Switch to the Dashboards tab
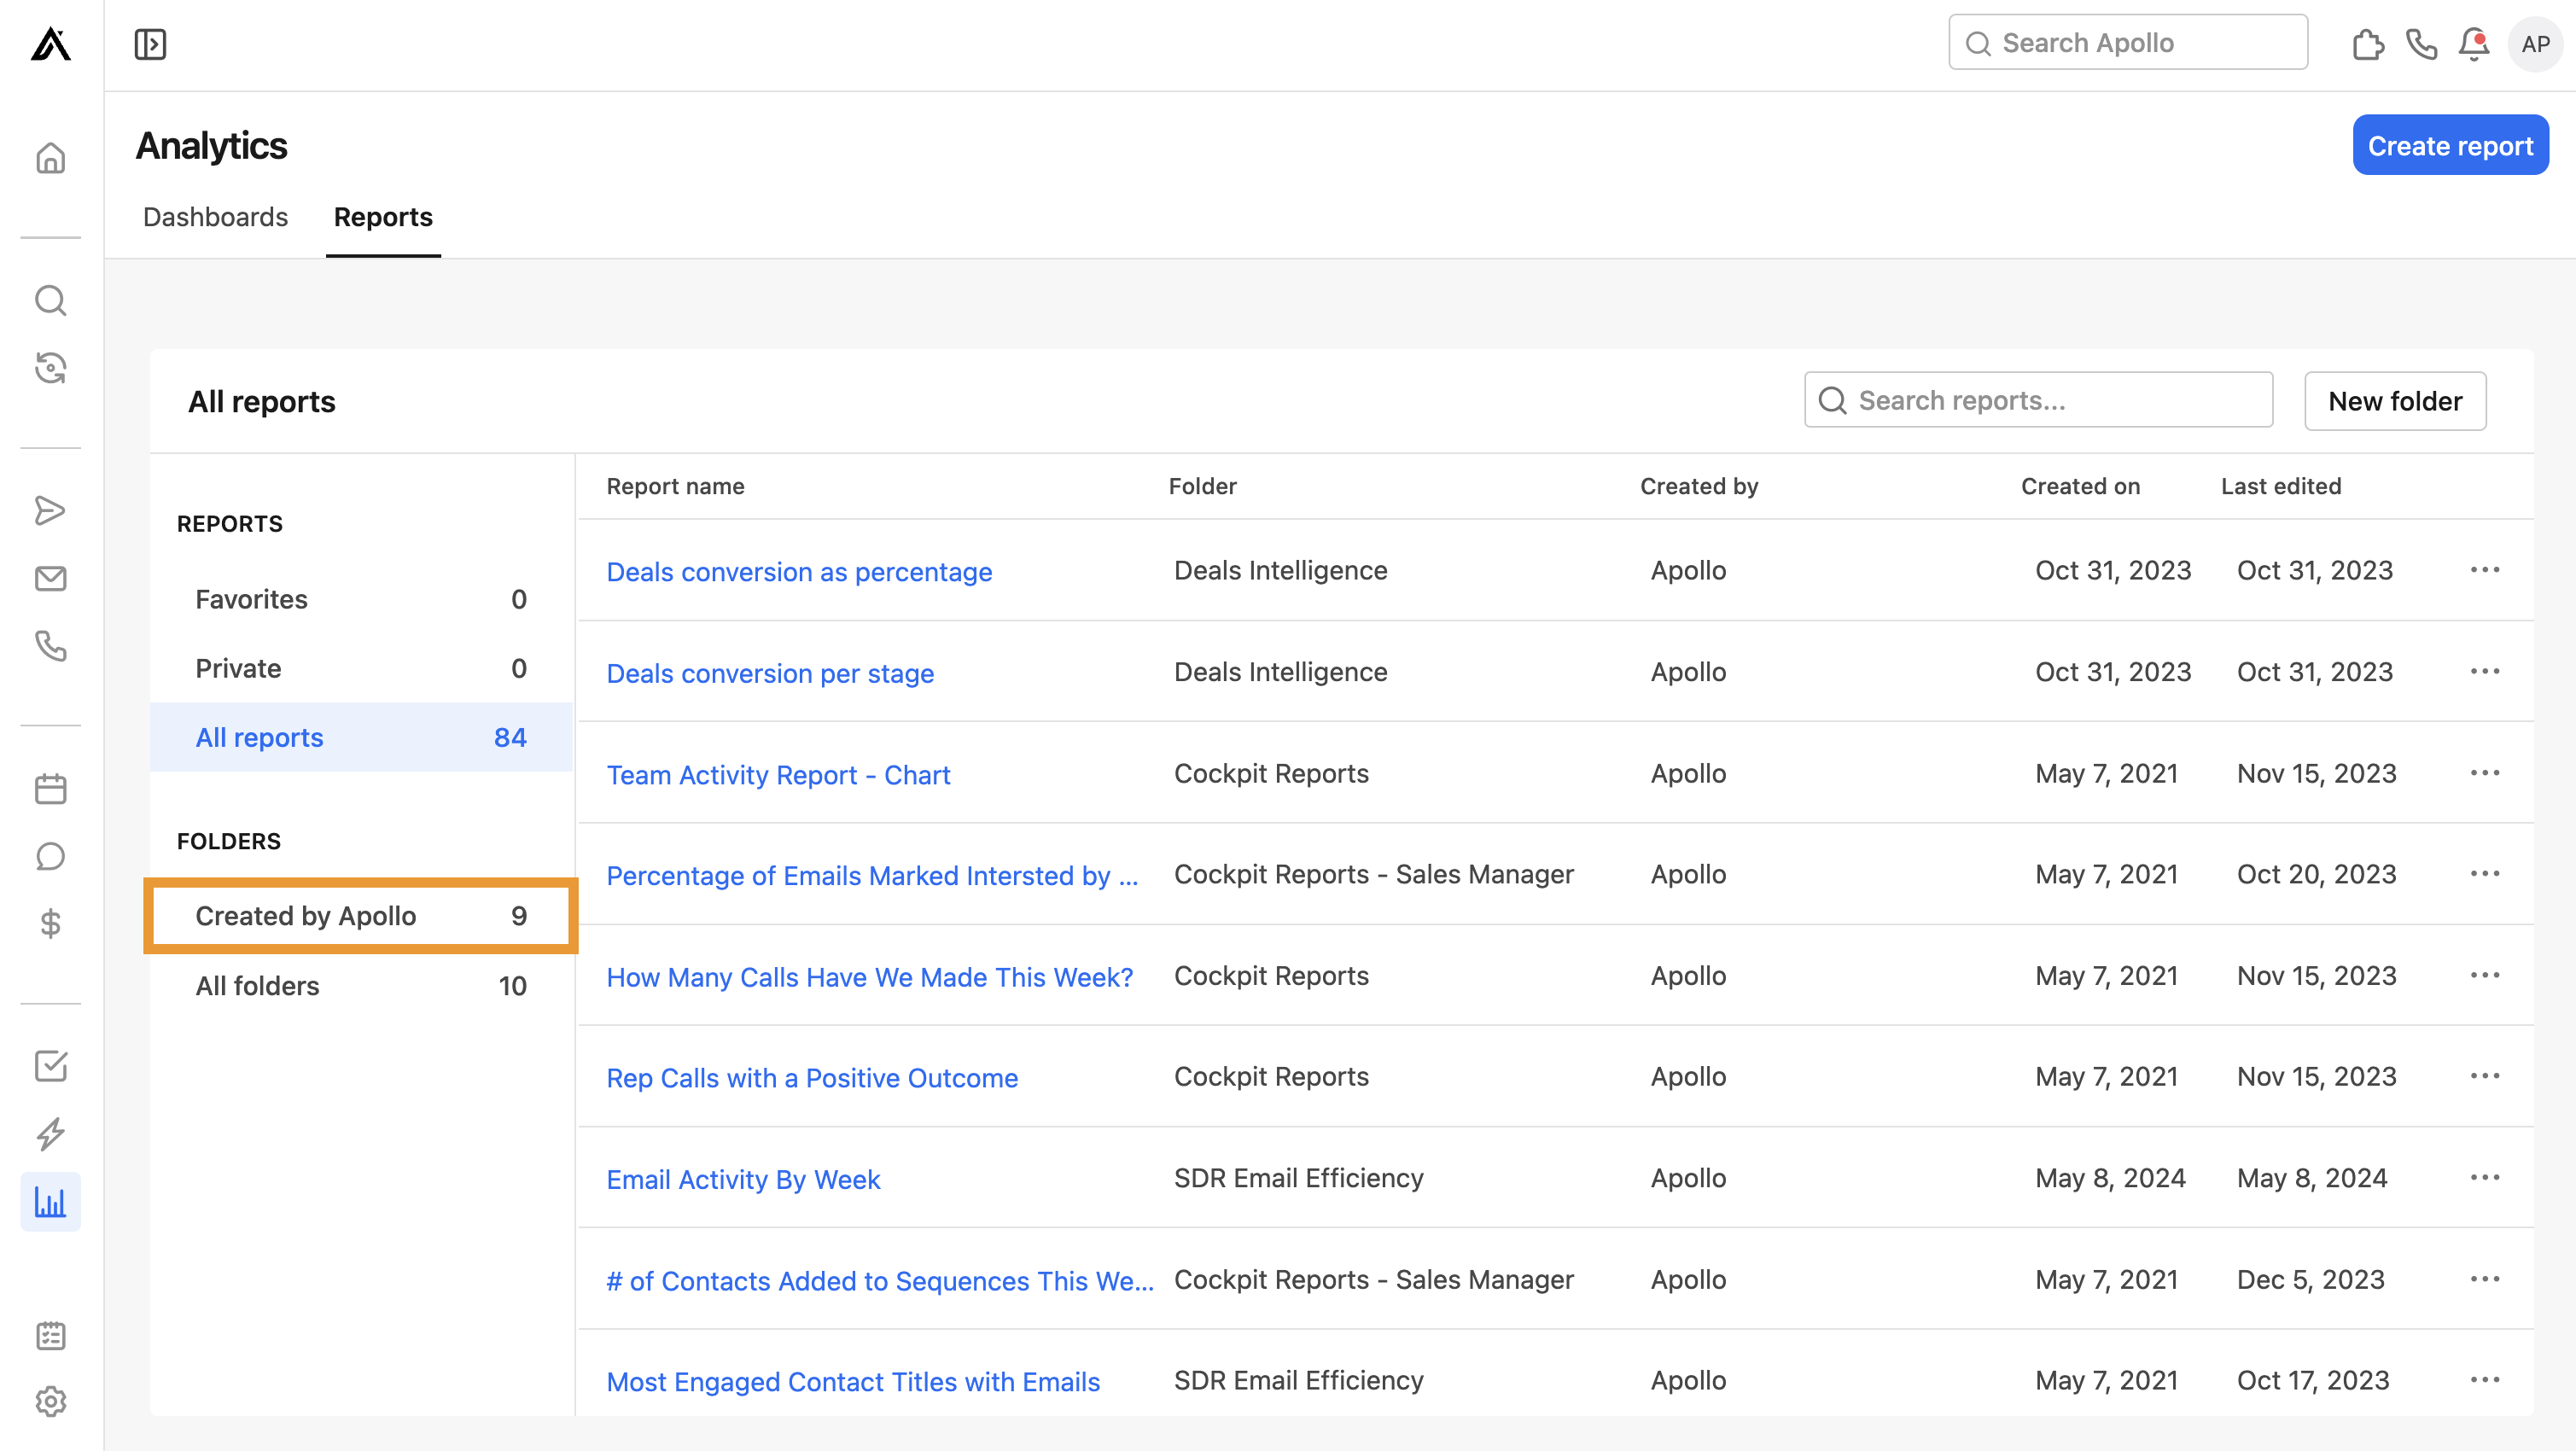Viewport: 2576px width, 1451px height. [x=215, y=217]
